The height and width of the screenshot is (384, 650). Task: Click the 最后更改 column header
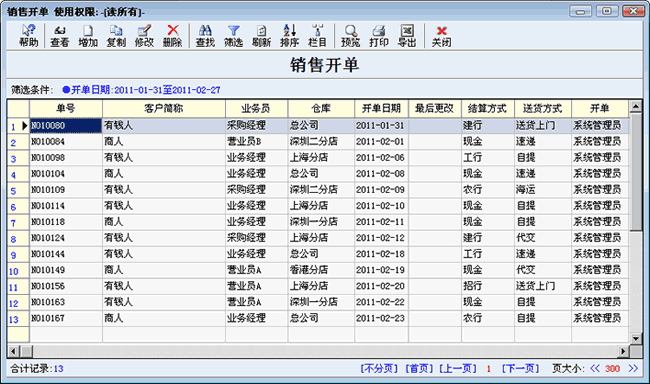pos(435,109)
